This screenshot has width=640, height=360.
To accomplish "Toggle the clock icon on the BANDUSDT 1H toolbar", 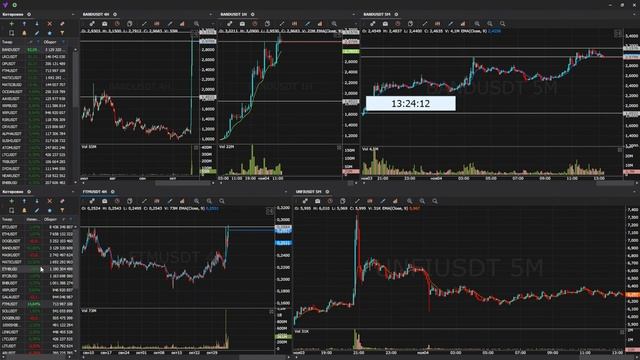I will pyautogui.click(x=255, y=24).
